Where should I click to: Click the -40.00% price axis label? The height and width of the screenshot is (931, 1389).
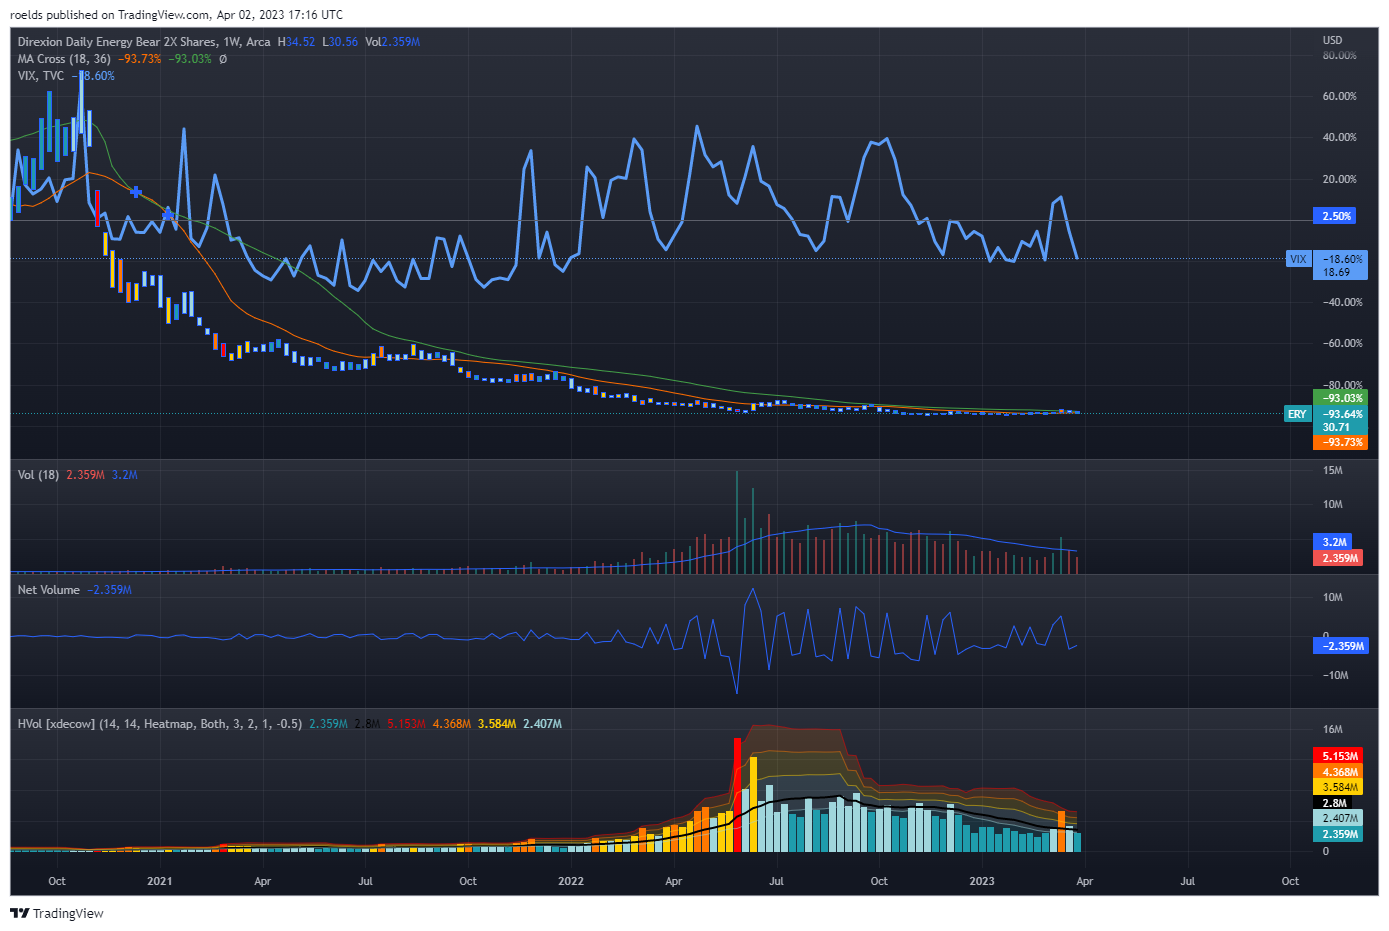[1342, 302]
